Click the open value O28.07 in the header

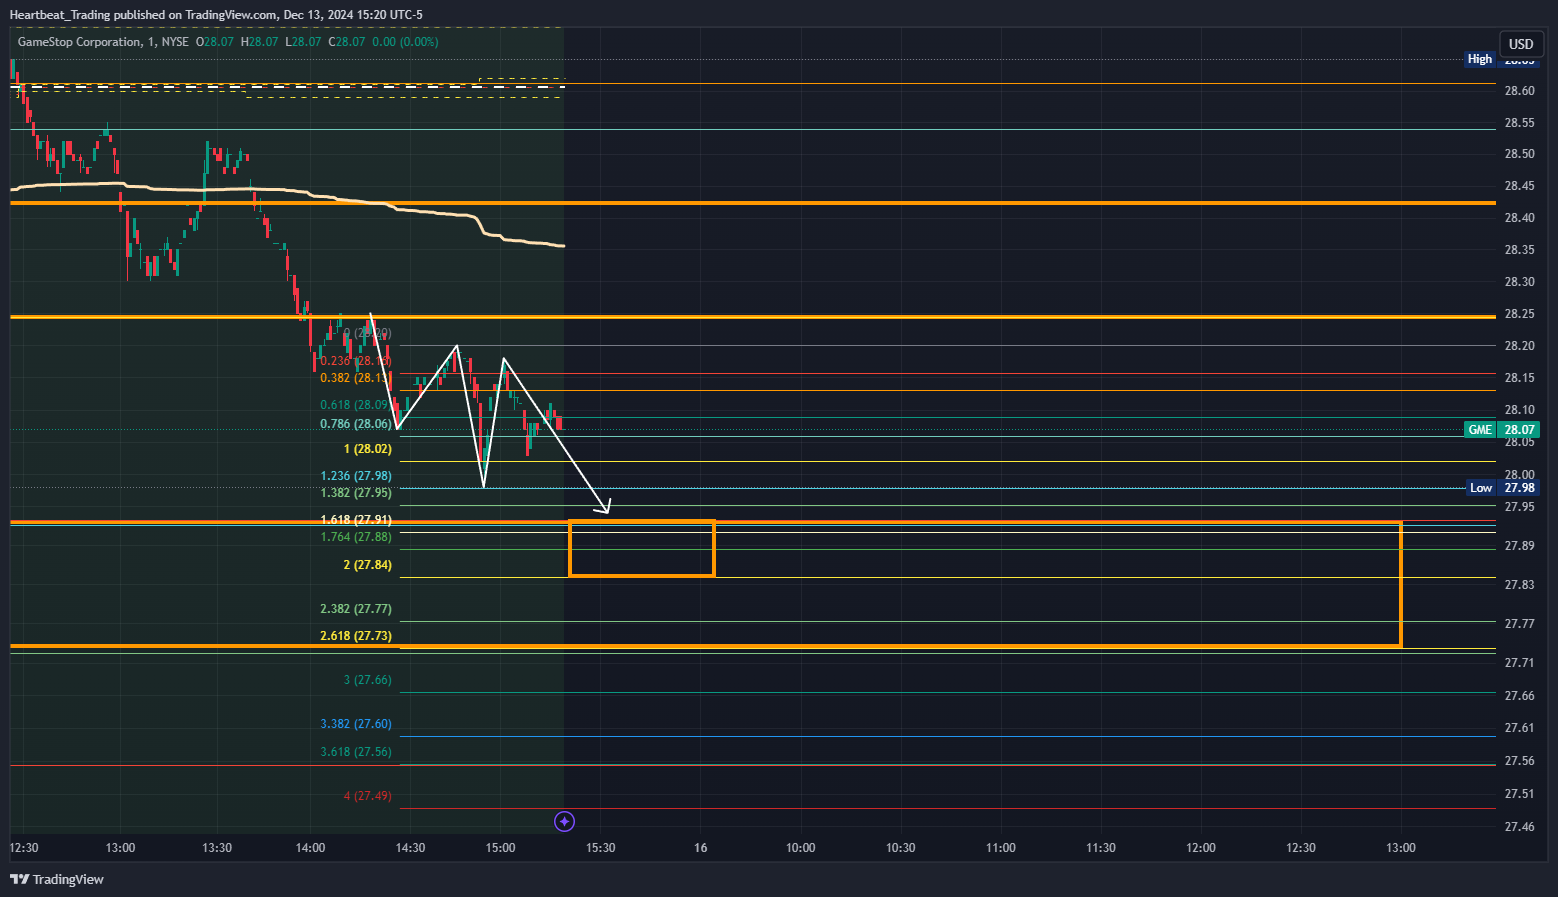pos(215,42)
